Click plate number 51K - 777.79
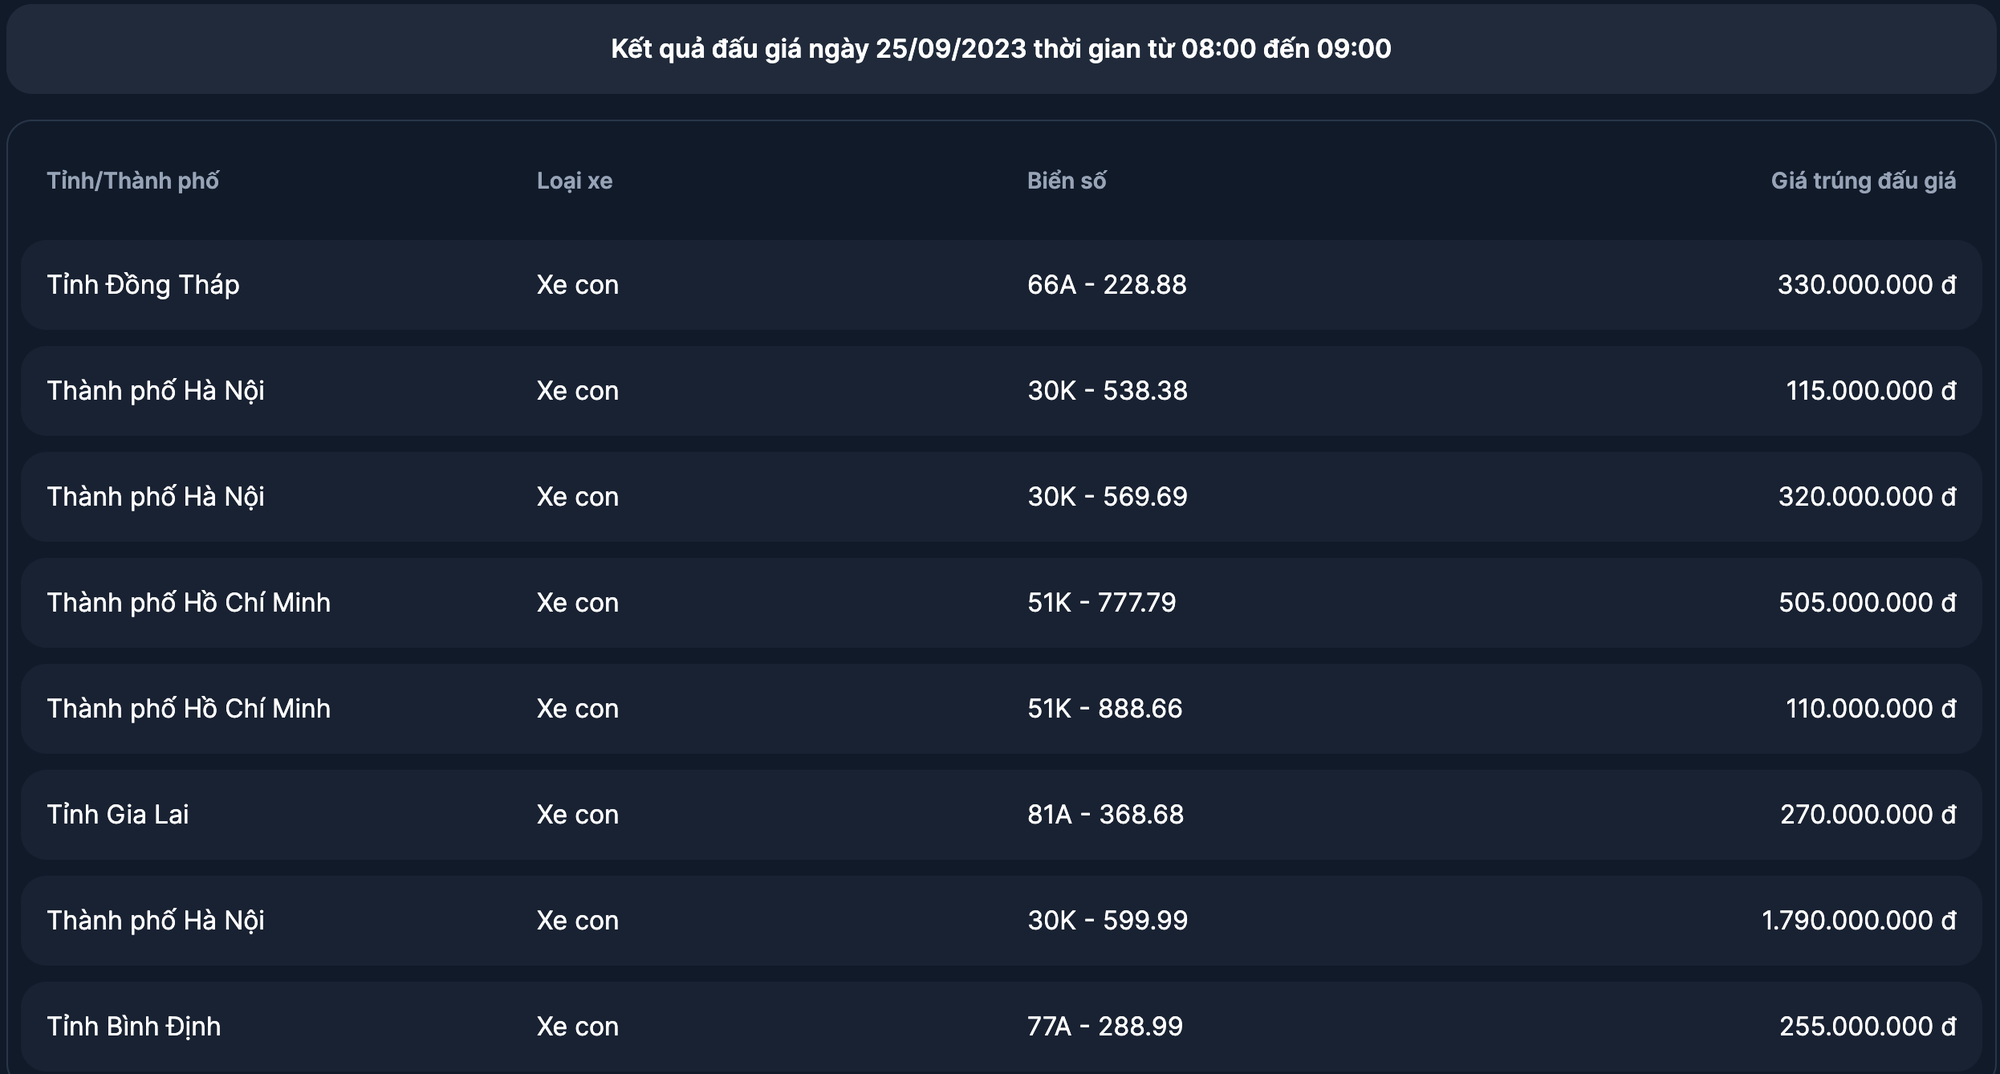2000x1074 pixels. click(1101, 603)
